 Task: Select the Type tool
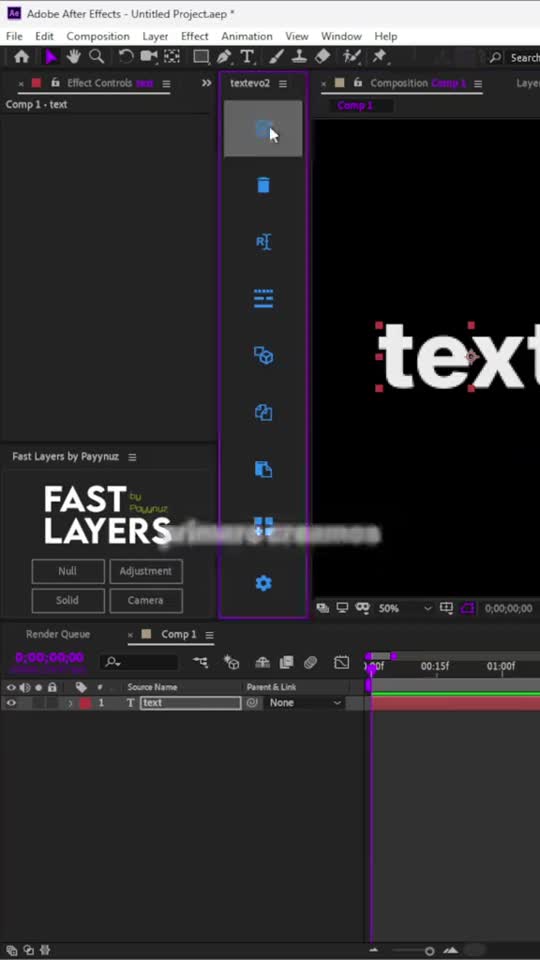(x=247, y=57)
